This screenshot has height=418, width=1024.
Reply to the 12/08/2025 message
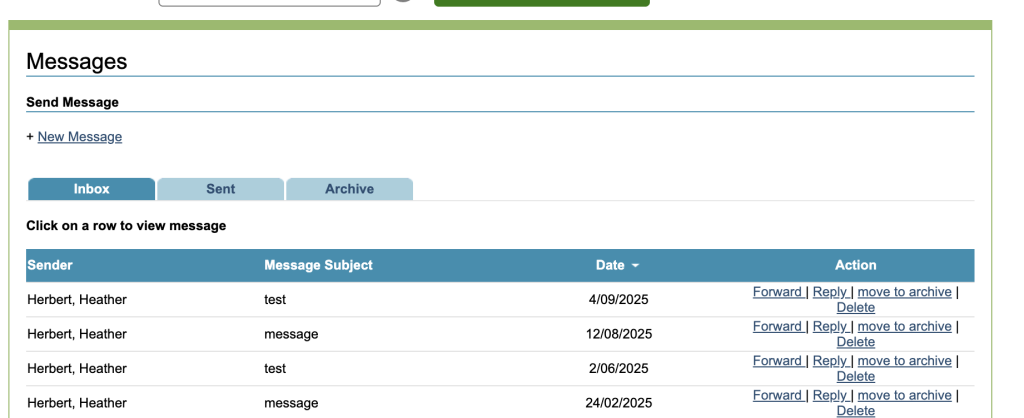[x=830, y=326]
